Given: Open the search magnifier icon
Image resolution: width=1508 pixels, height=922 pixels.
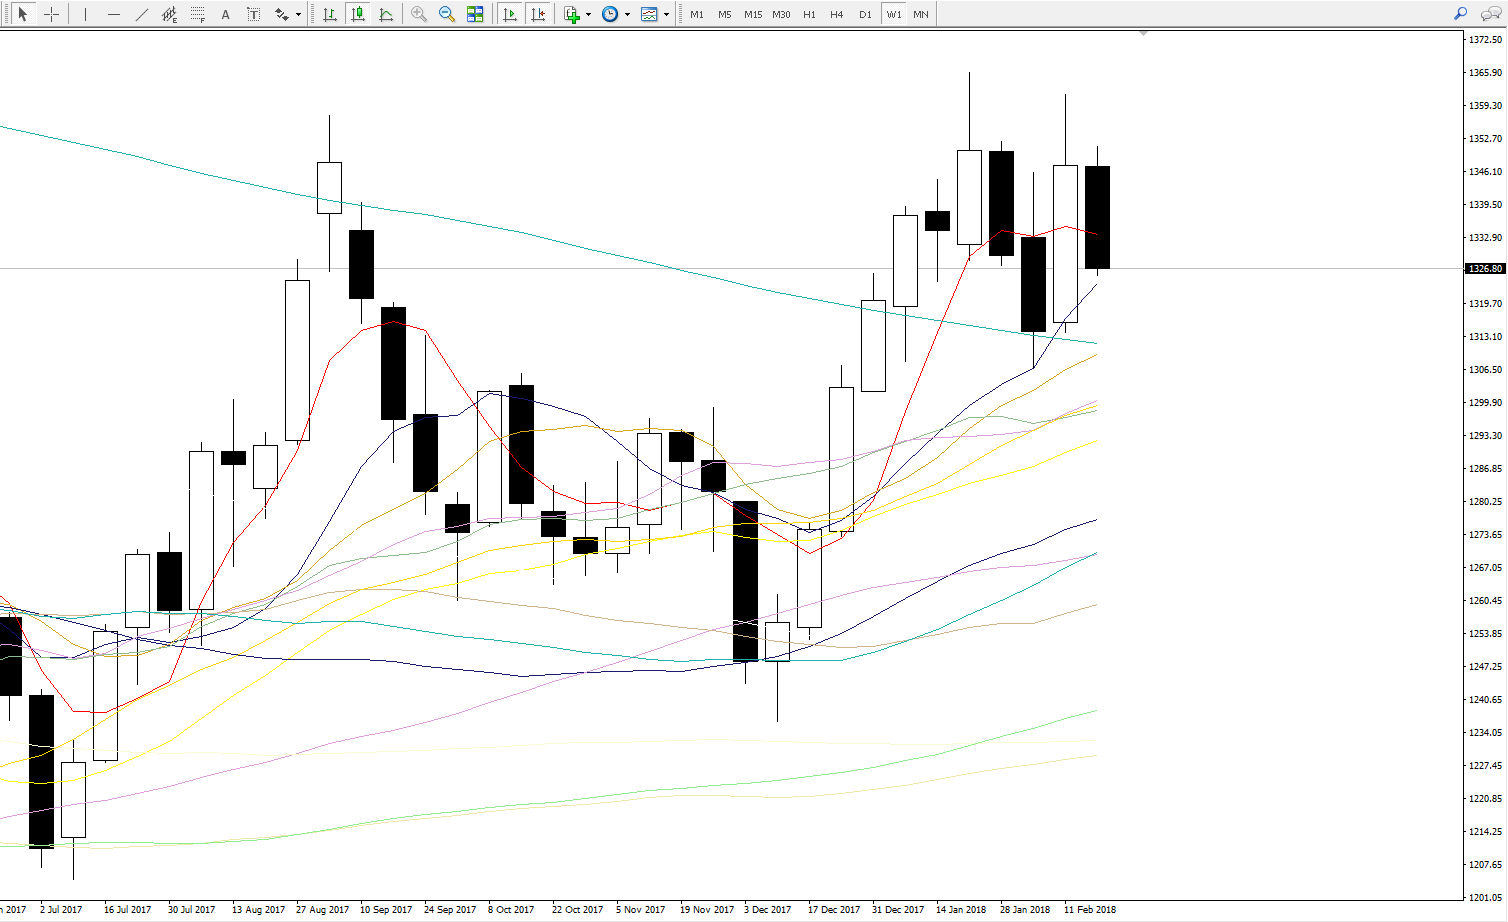Looking at the screenshot, I should pyautogui.click(x=1460, y=14).
